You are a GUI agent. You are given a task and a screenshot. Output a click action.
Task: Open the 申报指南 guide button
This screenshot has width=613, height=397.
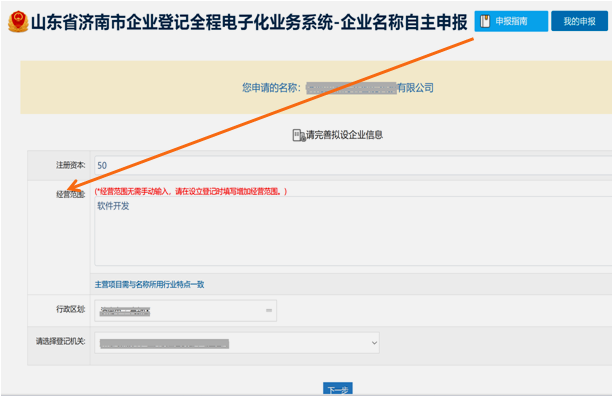[x=511, y=21]
